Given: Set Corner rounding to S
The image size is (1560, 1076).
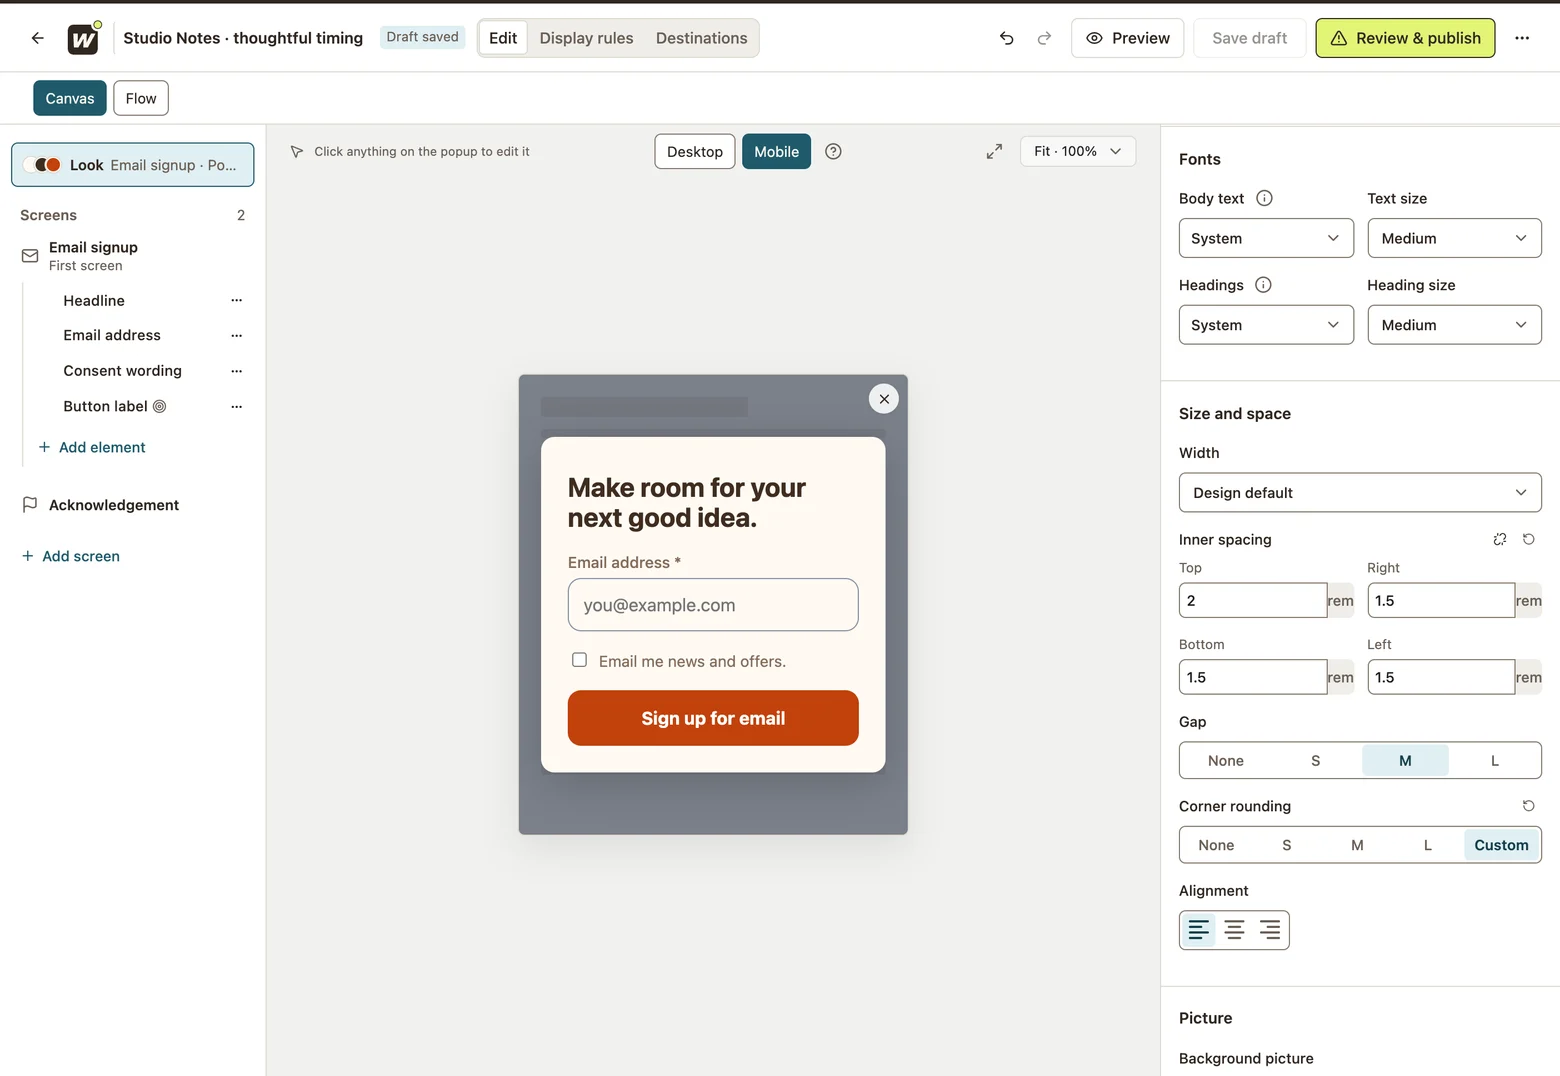Looking at the screenshot, I should (1287, 845).
